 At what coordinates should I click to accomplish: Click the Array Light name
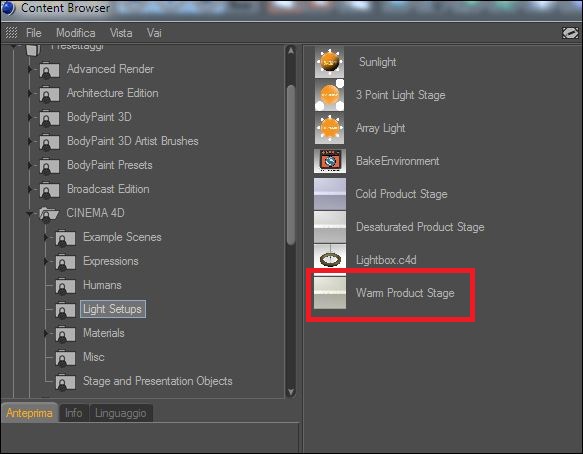point(380,128)
